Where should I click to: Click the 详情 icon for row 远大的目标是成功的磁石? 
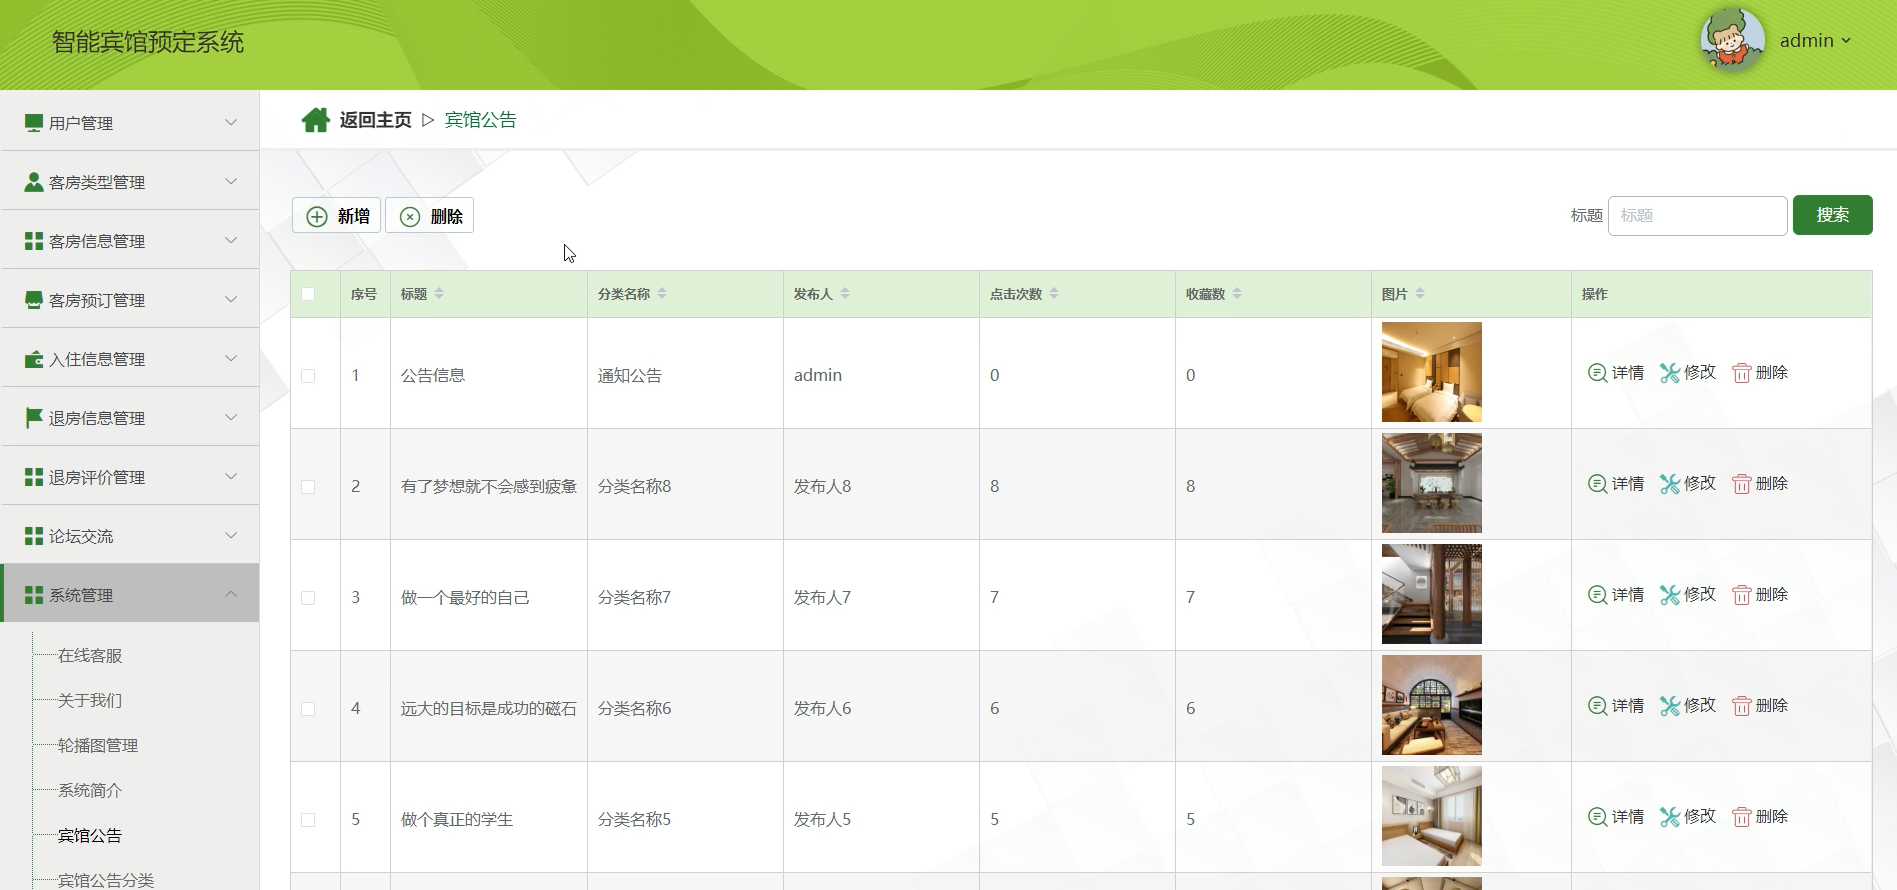point(1598,706)
